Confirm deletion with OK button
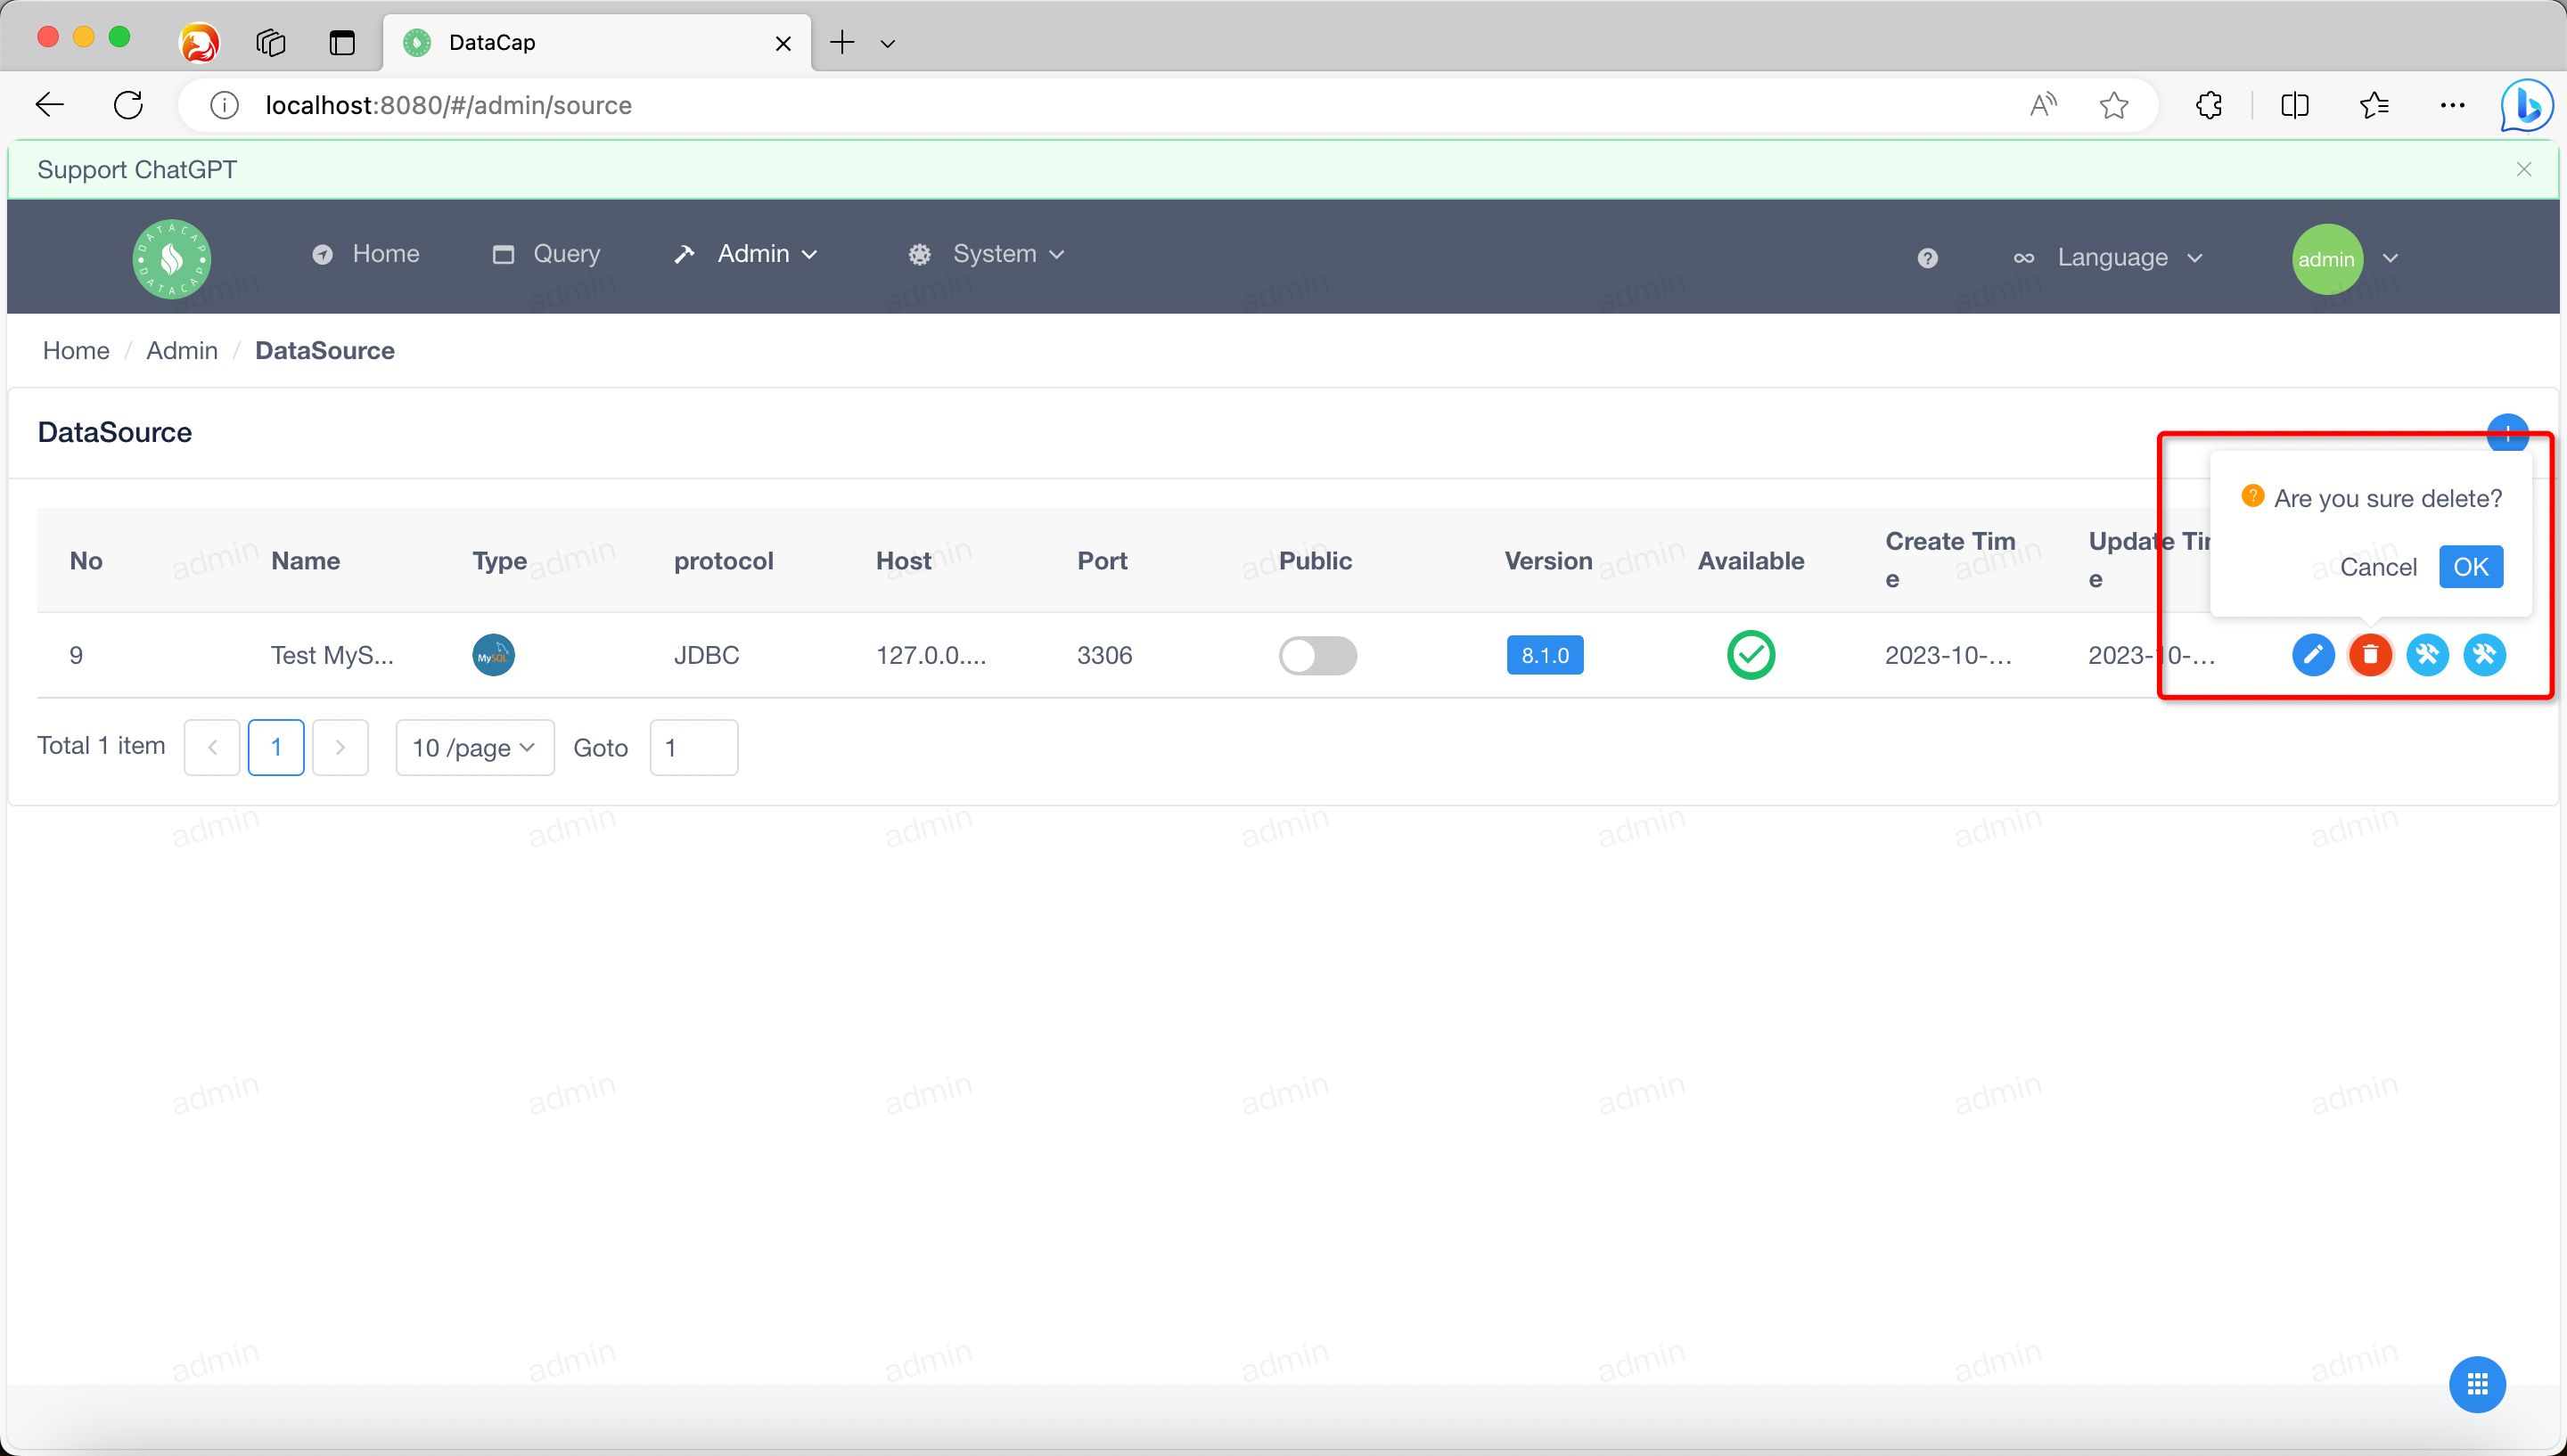This screenshot has height=1456, width=2567. 2470,567
